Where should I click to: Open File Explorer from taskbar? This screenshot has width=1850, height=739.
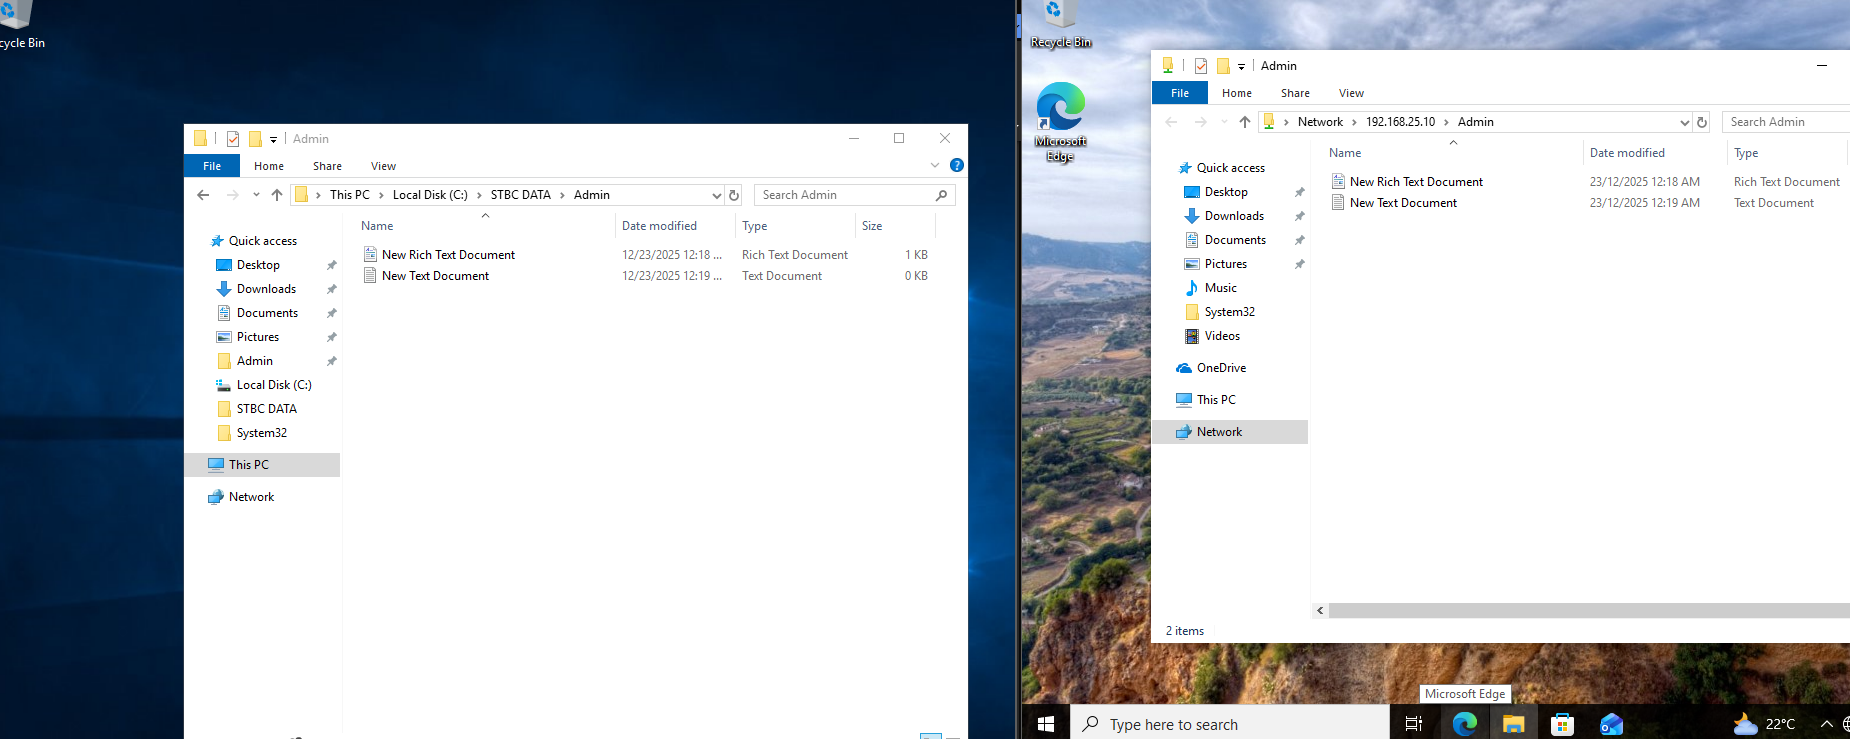pos(1514,724)
